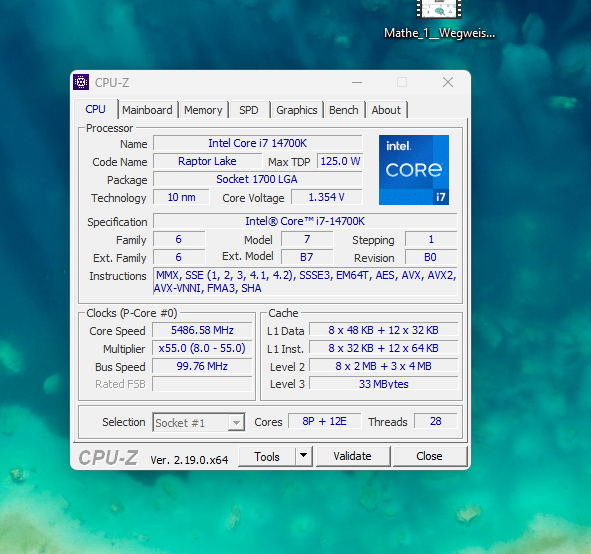
Task: Click the Close button at bottom
Action: 429,456
